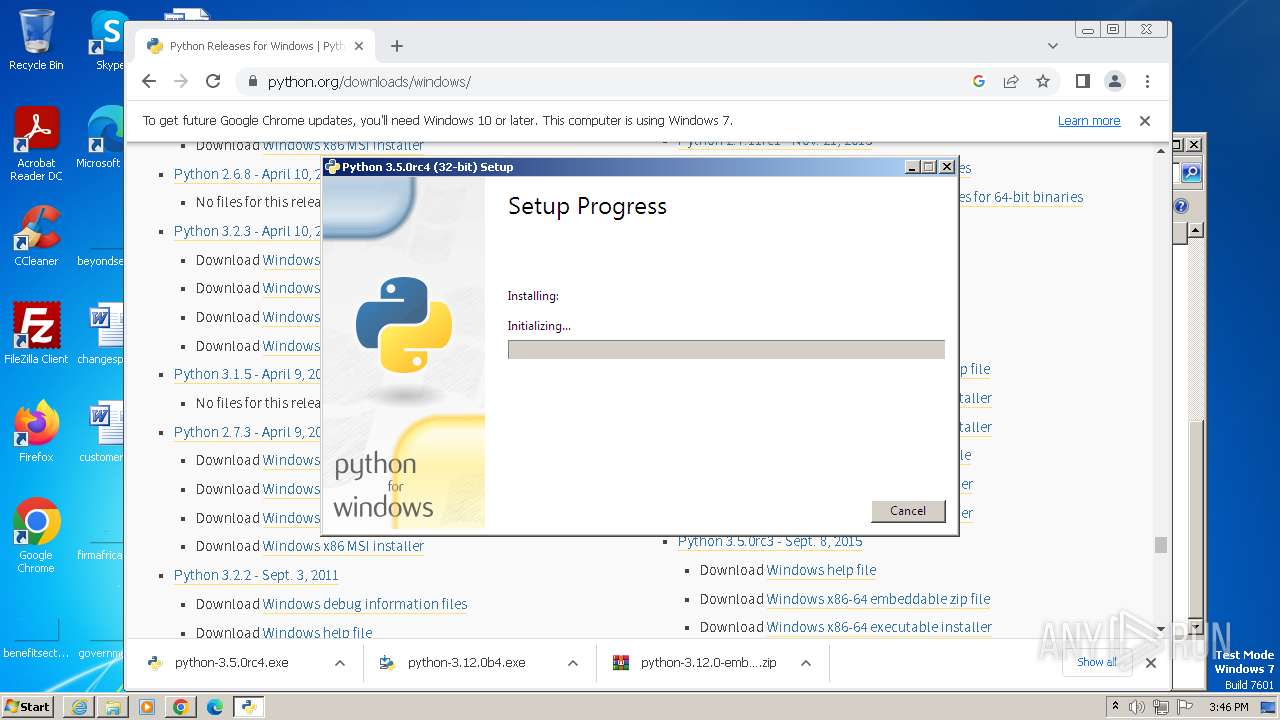Open FileZilla Client desktop icon
This screenshot has height=720, width=1280.
tap(36, 334)
